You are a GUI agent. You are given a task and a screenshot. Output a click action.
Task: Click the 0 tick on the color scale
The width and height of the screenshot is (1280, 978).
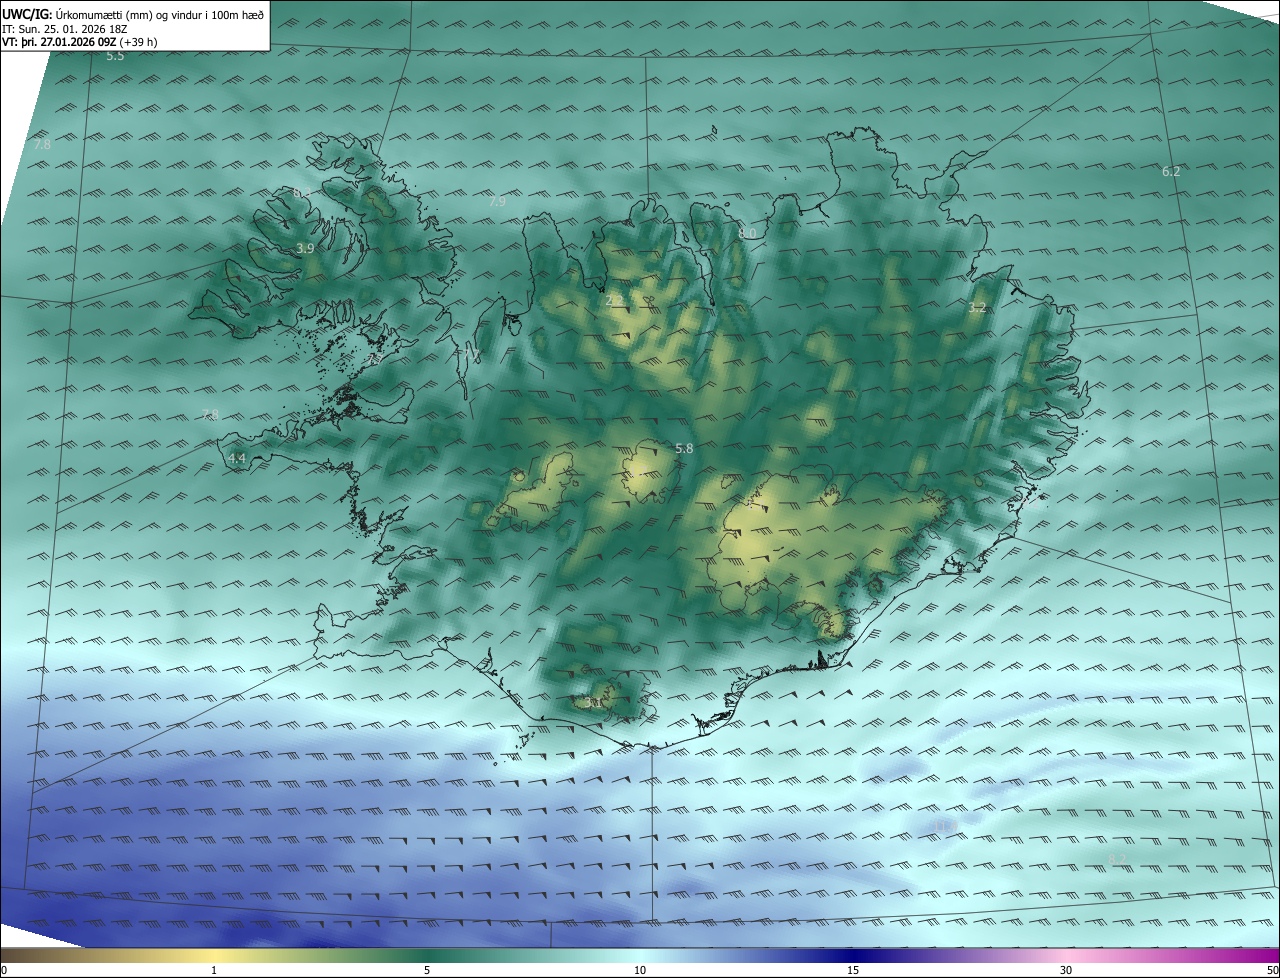pyautogui.click(x=4, y=970)
